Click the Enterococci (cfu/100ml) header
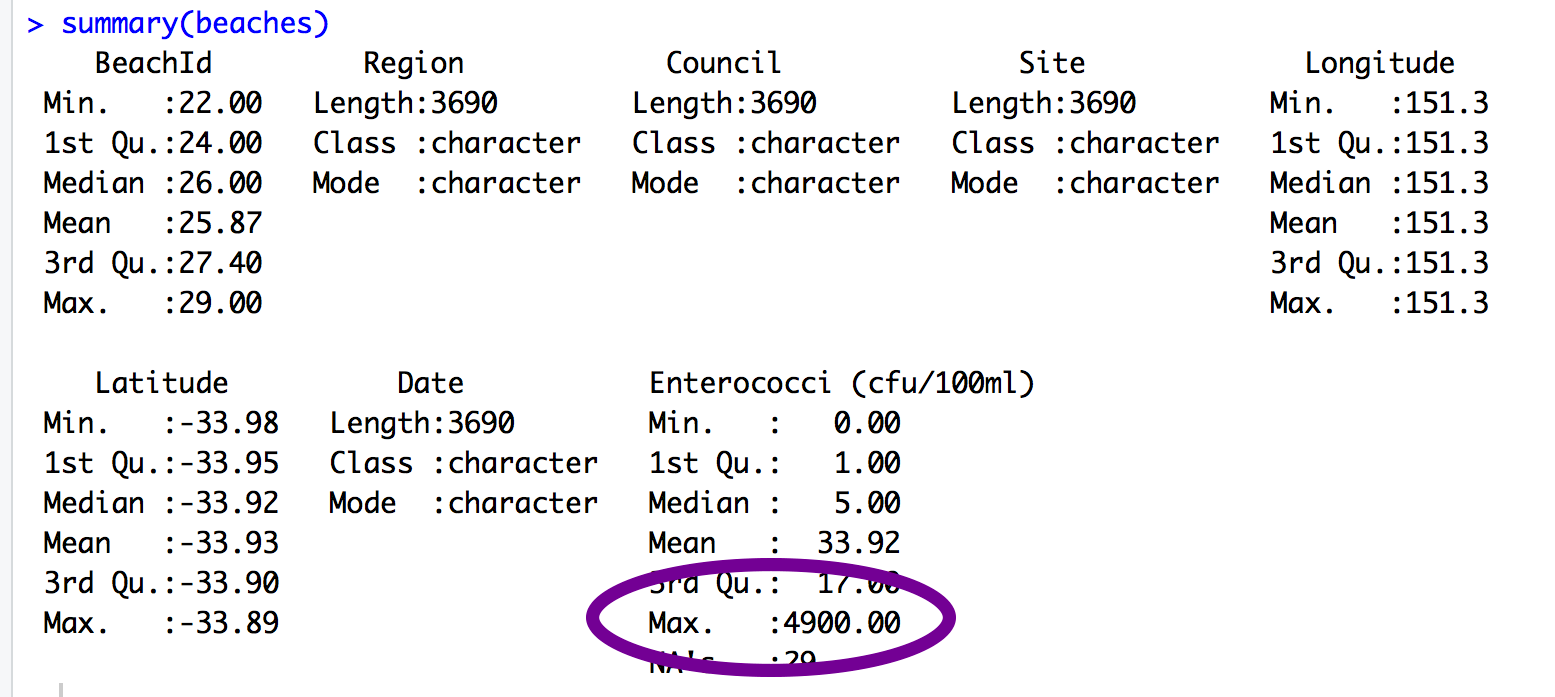The image size is (1555, 697). (841, 383)
